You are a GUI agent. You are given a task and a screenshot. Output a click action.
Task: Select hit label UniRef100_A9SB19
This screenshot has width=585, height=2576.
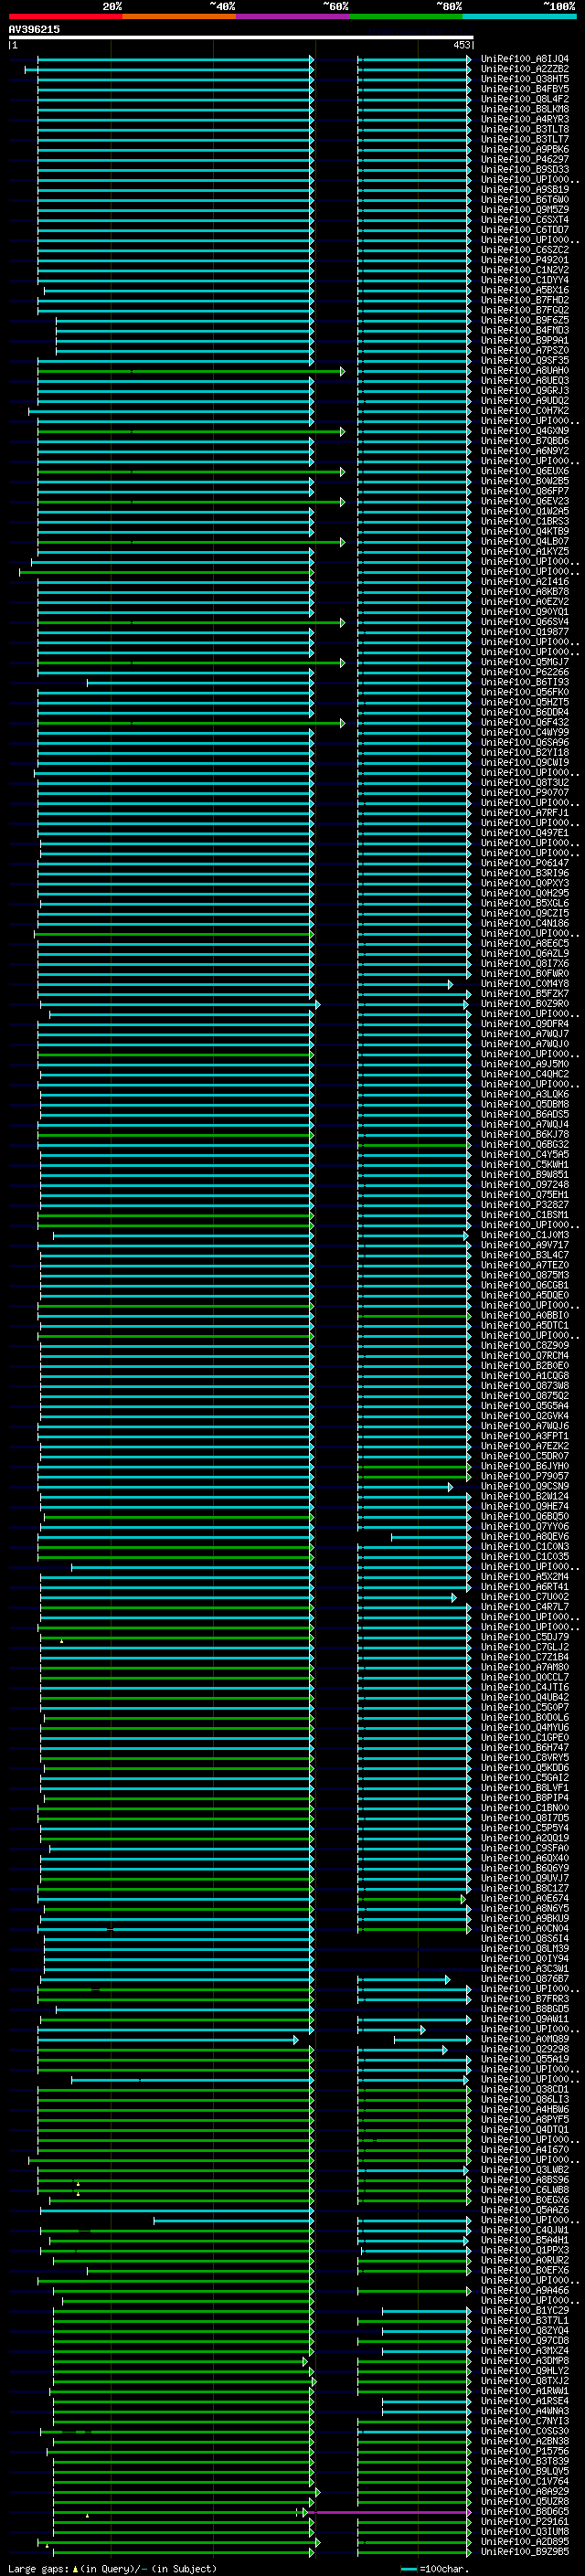click(524, 190)
